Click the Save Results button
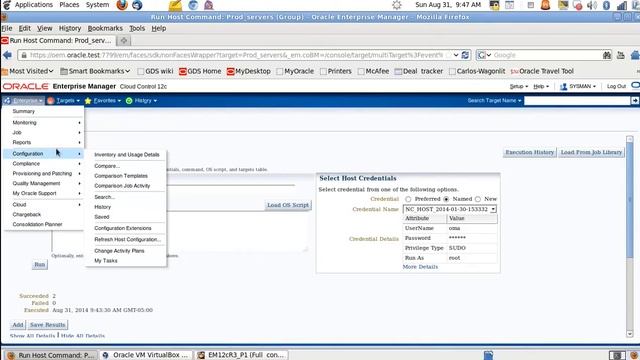 point(47,325)
